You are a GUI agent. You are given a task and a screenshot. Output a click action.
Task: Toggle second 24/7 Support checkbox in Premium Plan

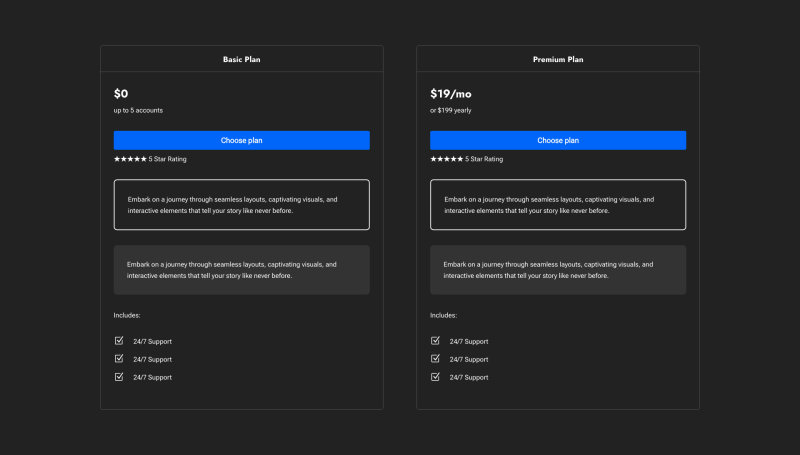435,359
